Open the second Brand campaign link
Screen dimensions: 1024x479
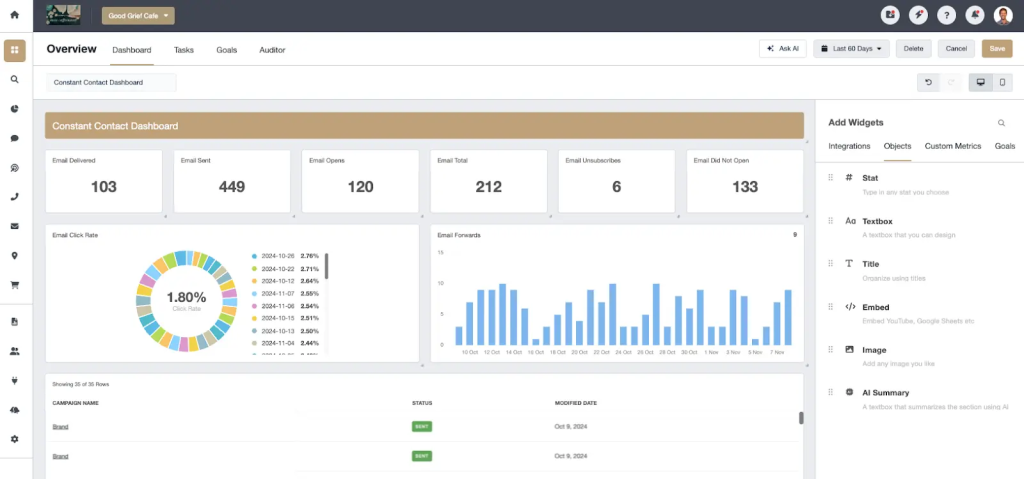[60, 456]
